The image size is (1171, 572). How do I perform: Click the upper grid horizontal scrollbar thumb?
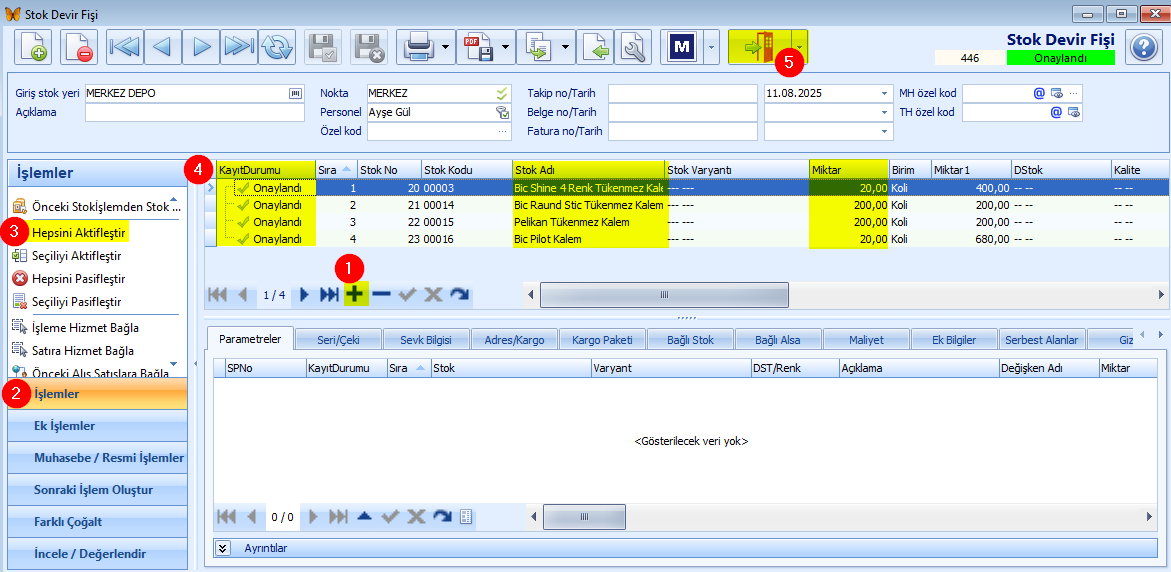(664, 295)
